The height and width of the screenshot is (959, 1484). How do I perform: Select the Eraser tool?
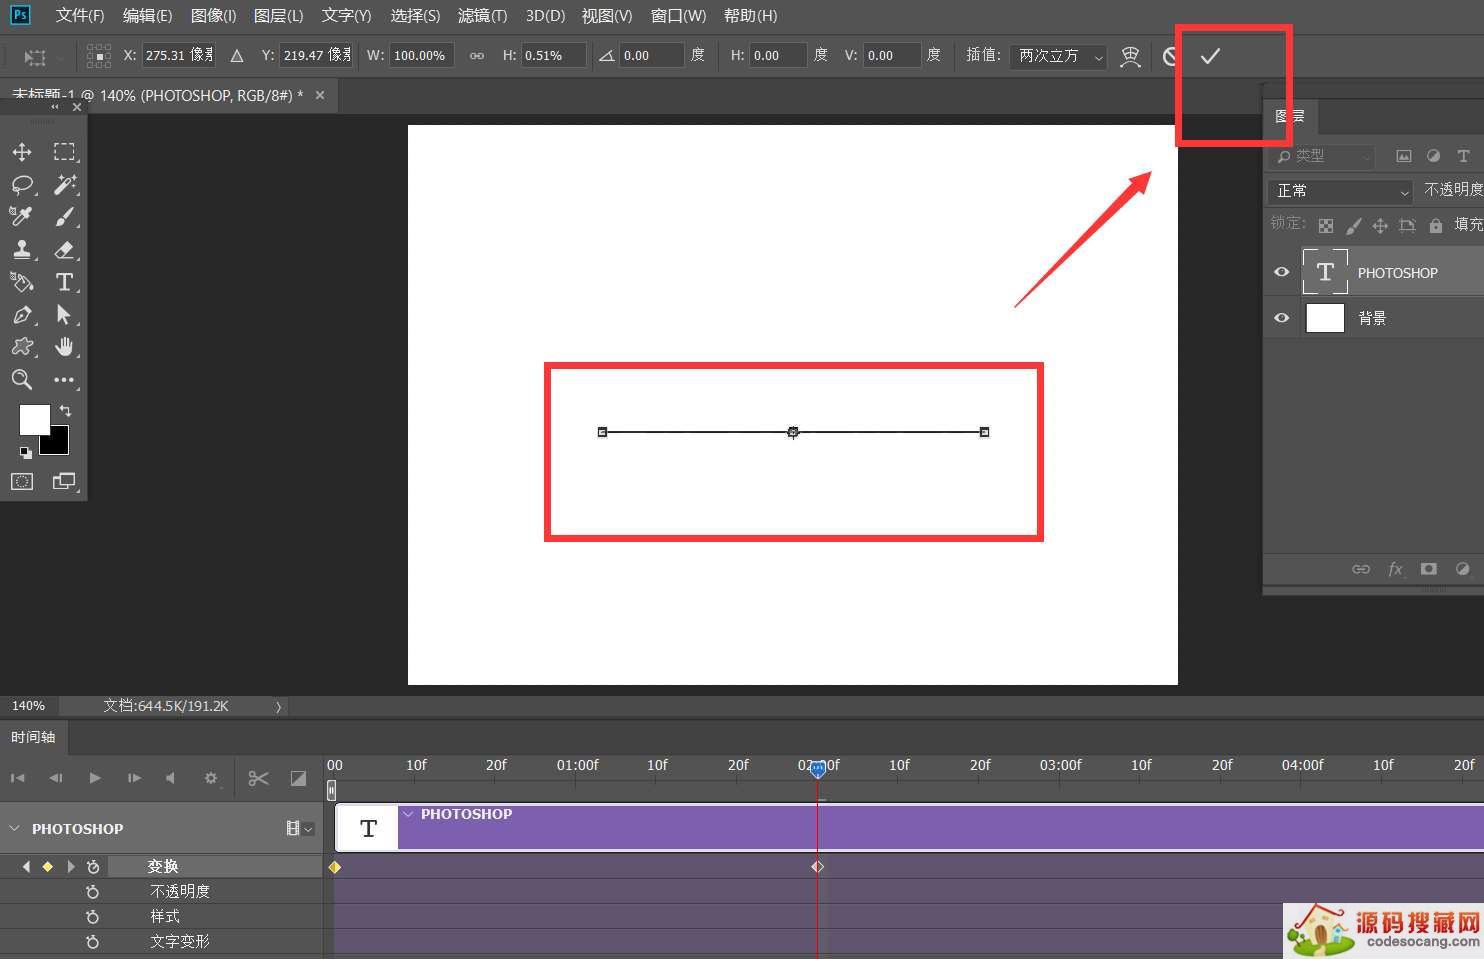(65, 249)
